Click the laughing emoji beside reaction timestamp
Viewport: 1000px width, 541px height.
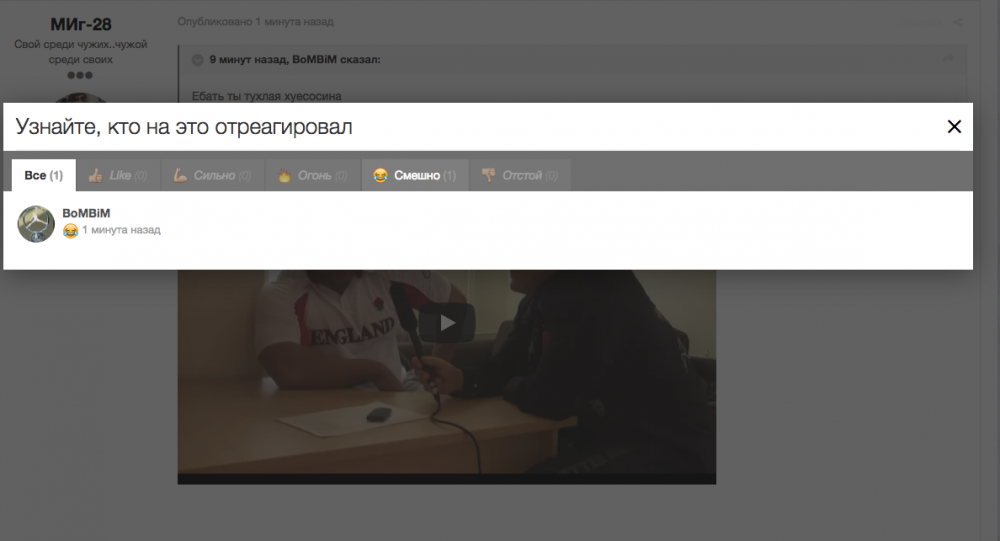coord(70,231)
